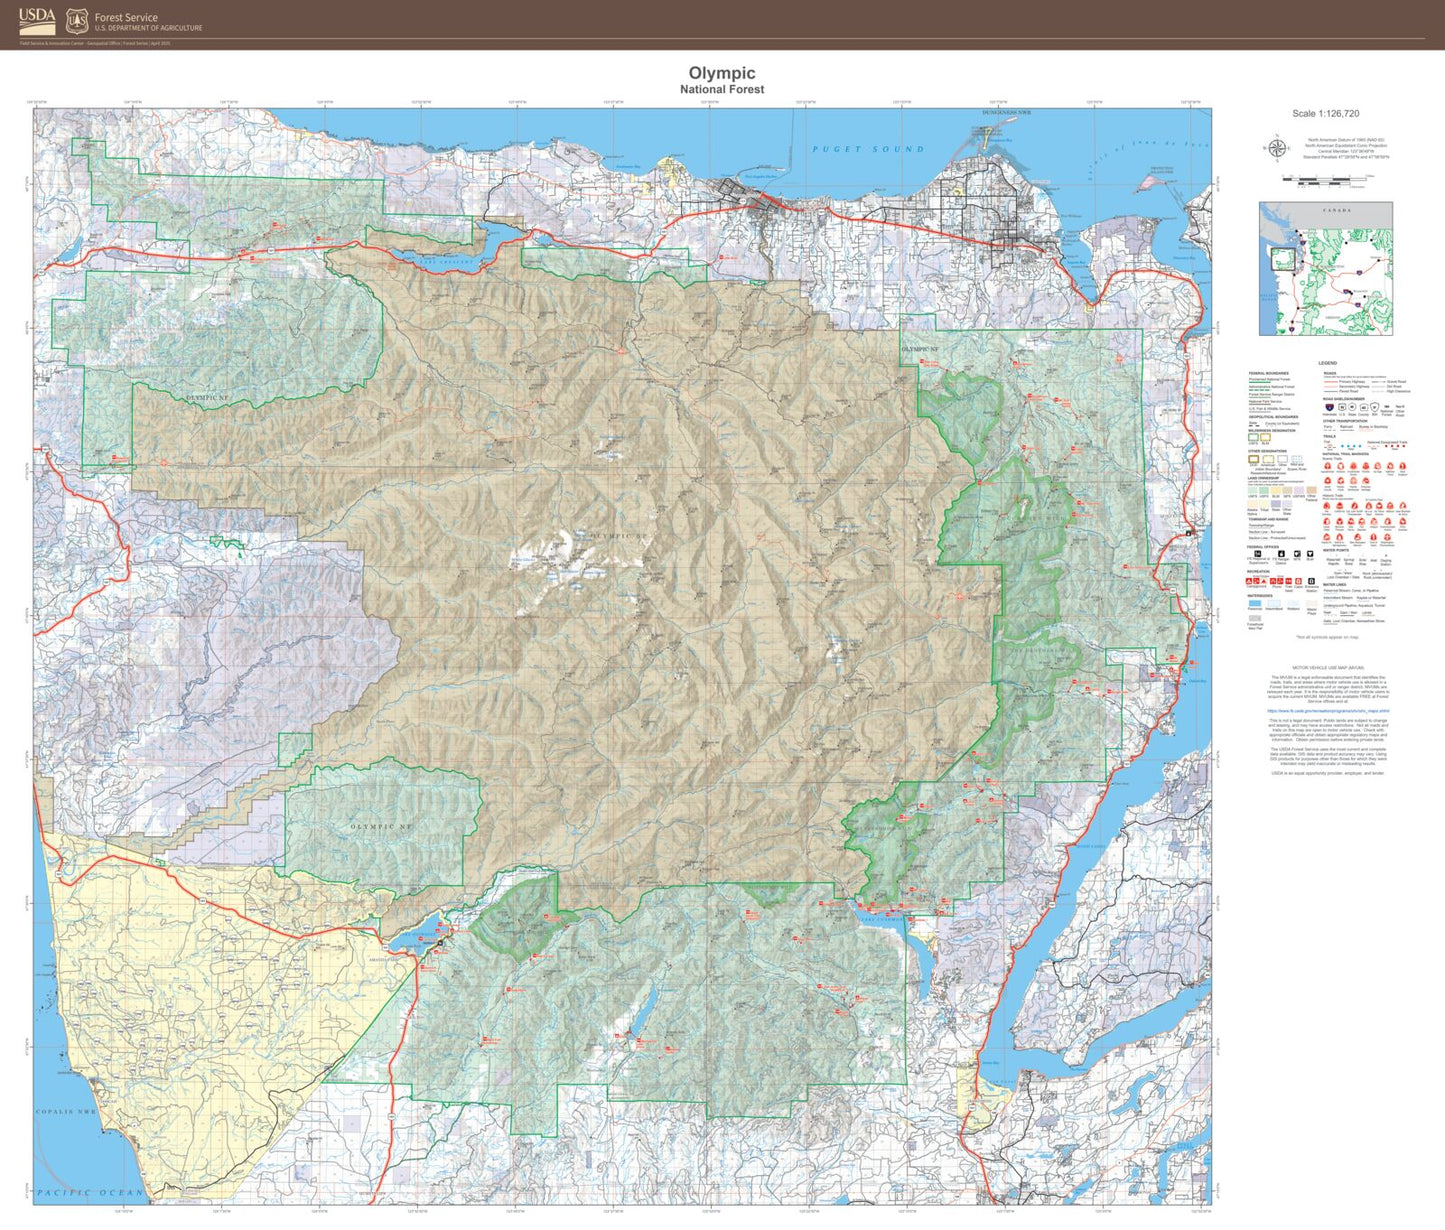Select the Campground symbol in the Recreation legend
The image size is (1445, 1230).
tap(1249, 581)
